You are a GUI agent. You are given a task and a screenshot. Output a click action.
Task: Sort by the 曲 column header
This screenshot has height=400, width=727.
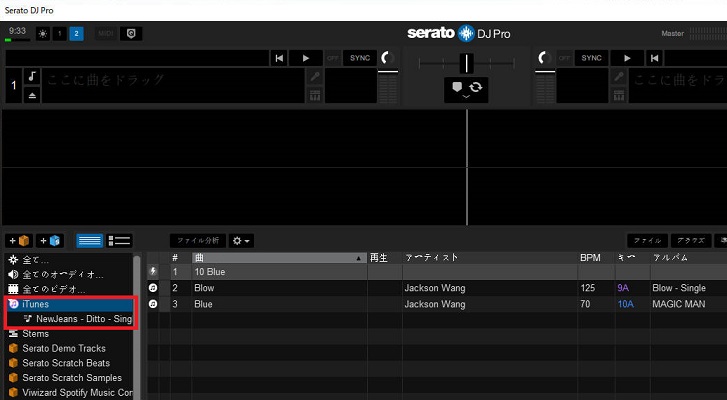point(279,258)
